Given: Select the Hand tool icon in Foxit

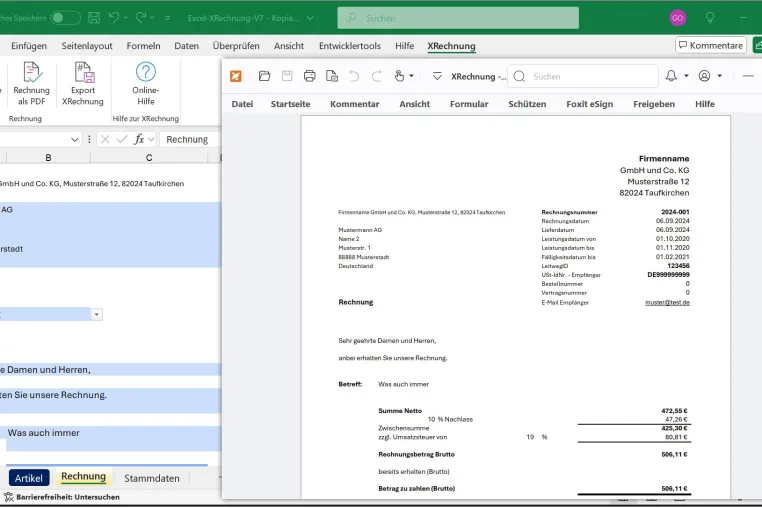Looking at the screenshot, I should pyautogui.click(x=399, y=76).
